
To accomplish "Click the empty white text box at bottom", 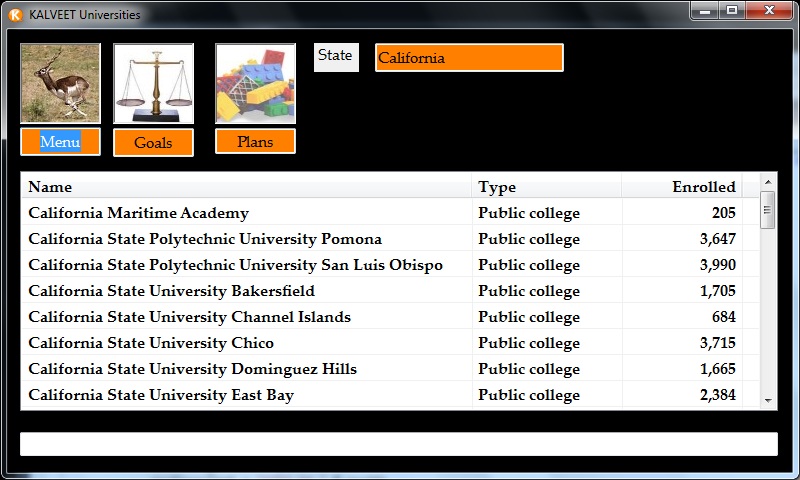I will (x=398, y=444).
